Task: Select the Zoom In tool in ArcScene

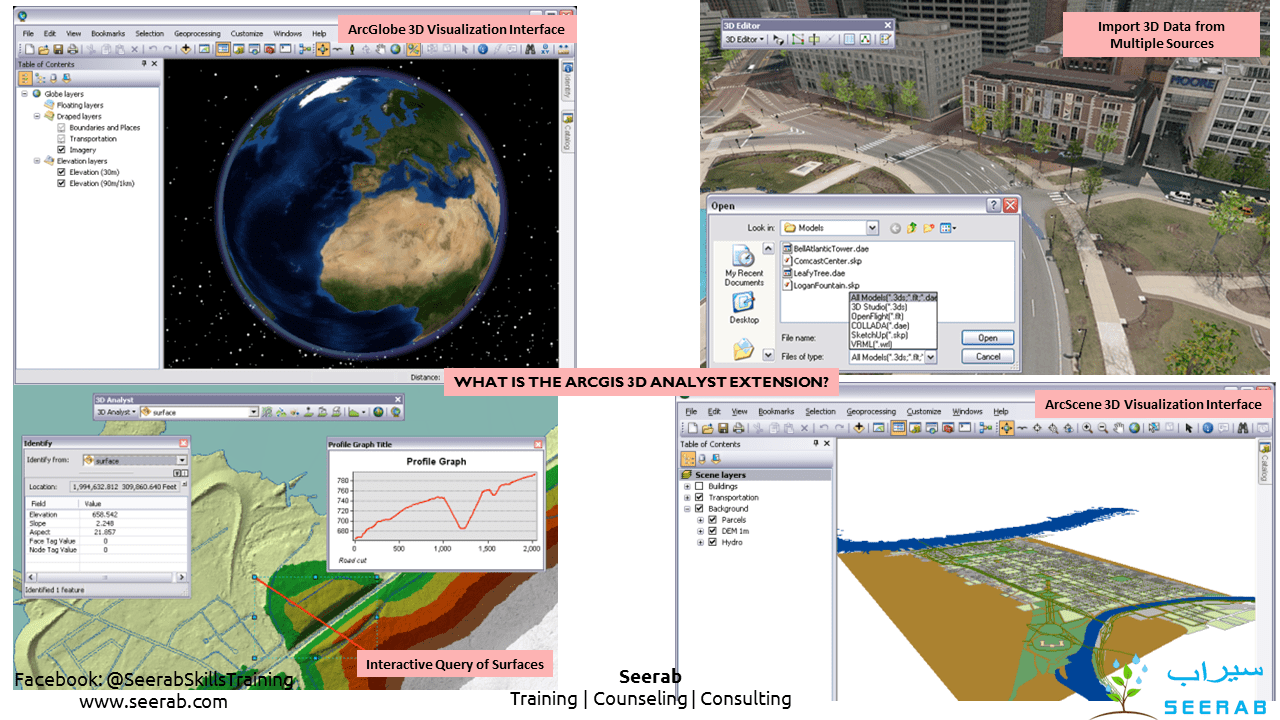Action: tap(1087, 428)
